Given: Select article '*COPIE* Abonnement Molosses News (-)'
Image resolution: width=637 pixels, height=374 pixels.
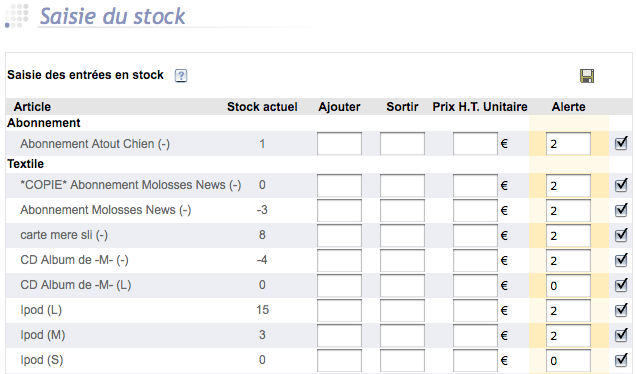Looking at the screenshot, I should click(131, 185).
